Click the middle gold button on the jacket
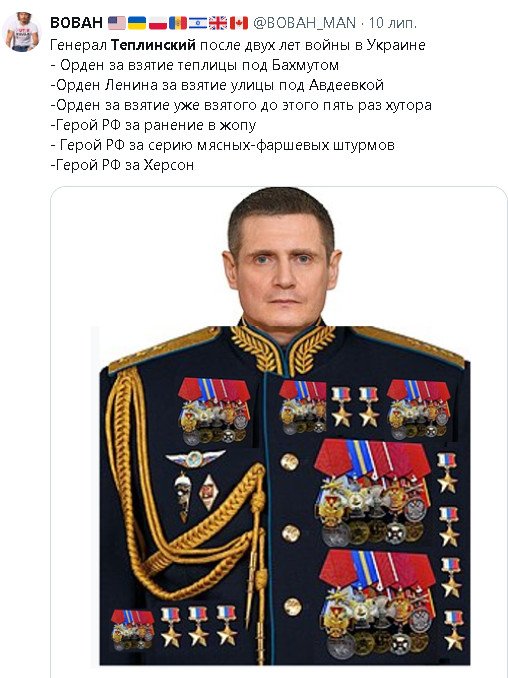The image size is (508, 678). pos(291,533)
